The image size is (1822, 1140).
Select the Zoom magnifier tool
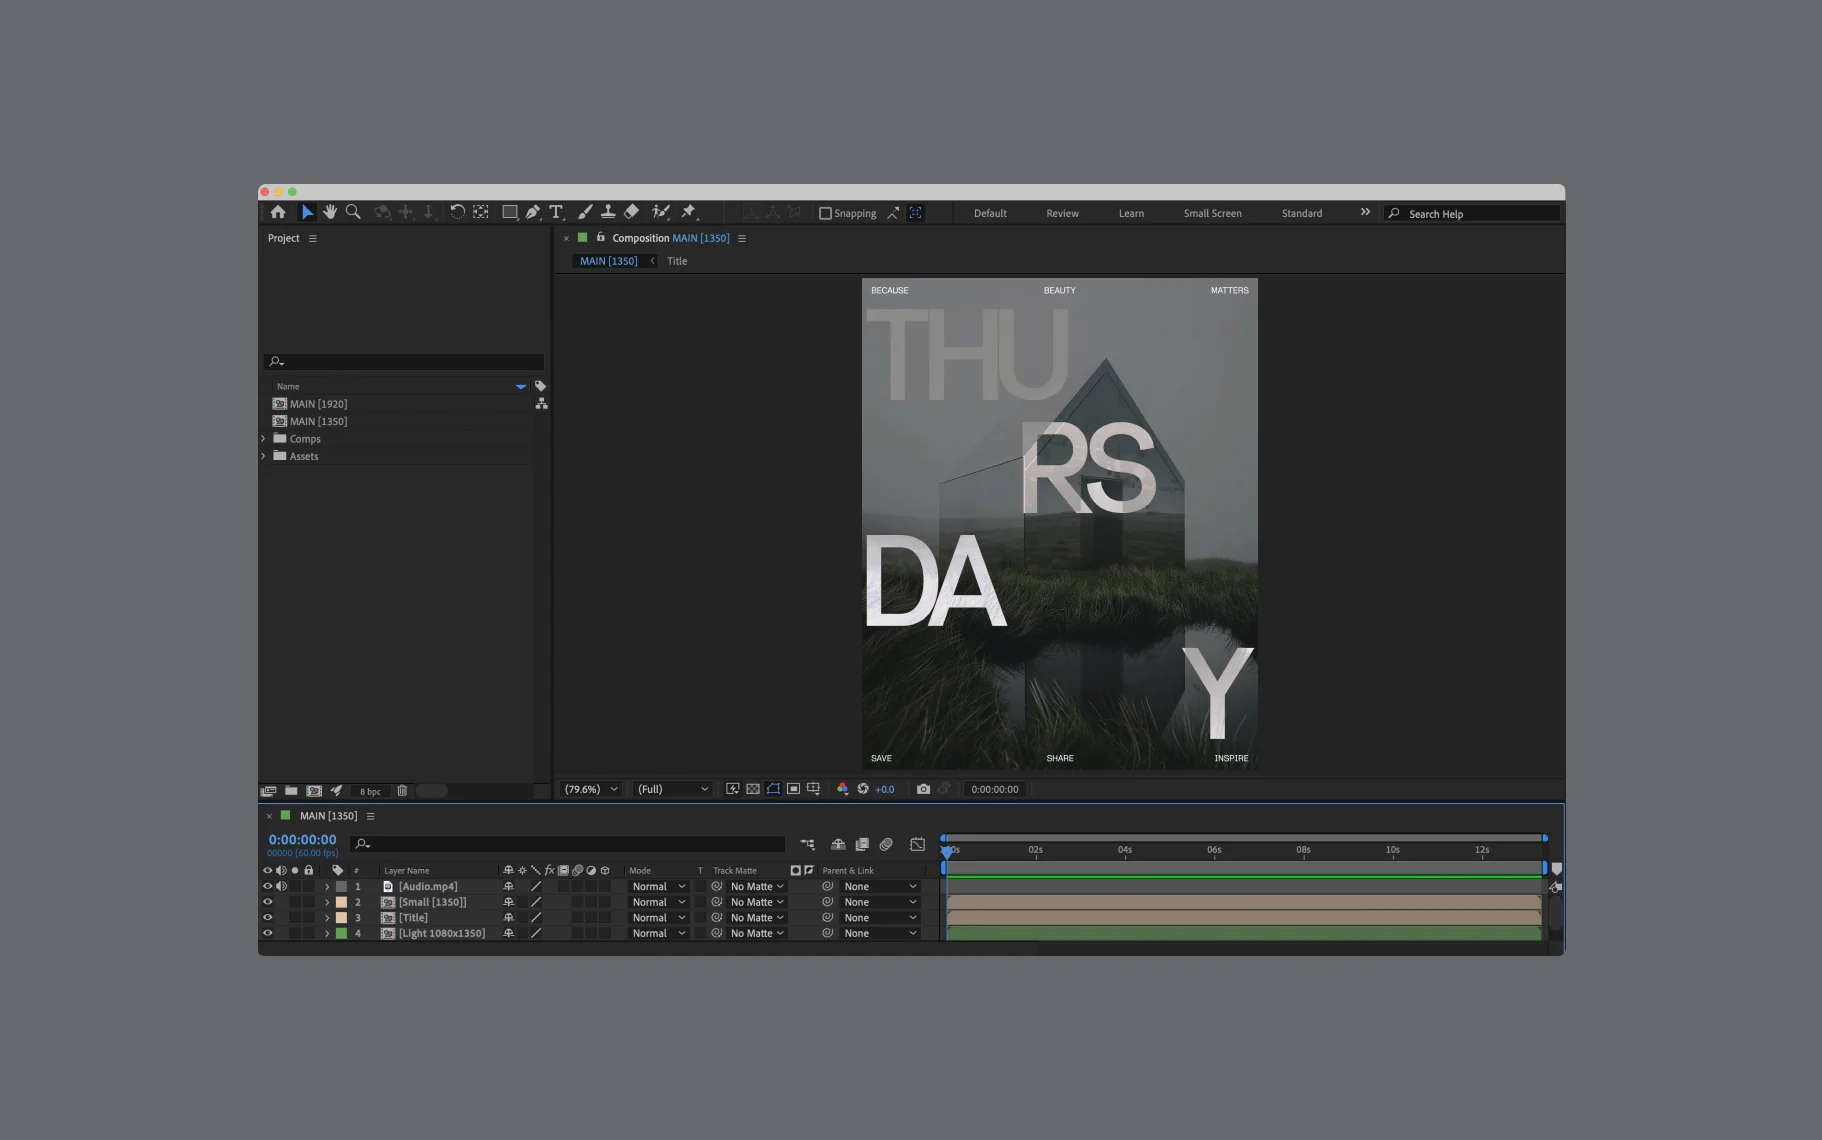point(353,212)
